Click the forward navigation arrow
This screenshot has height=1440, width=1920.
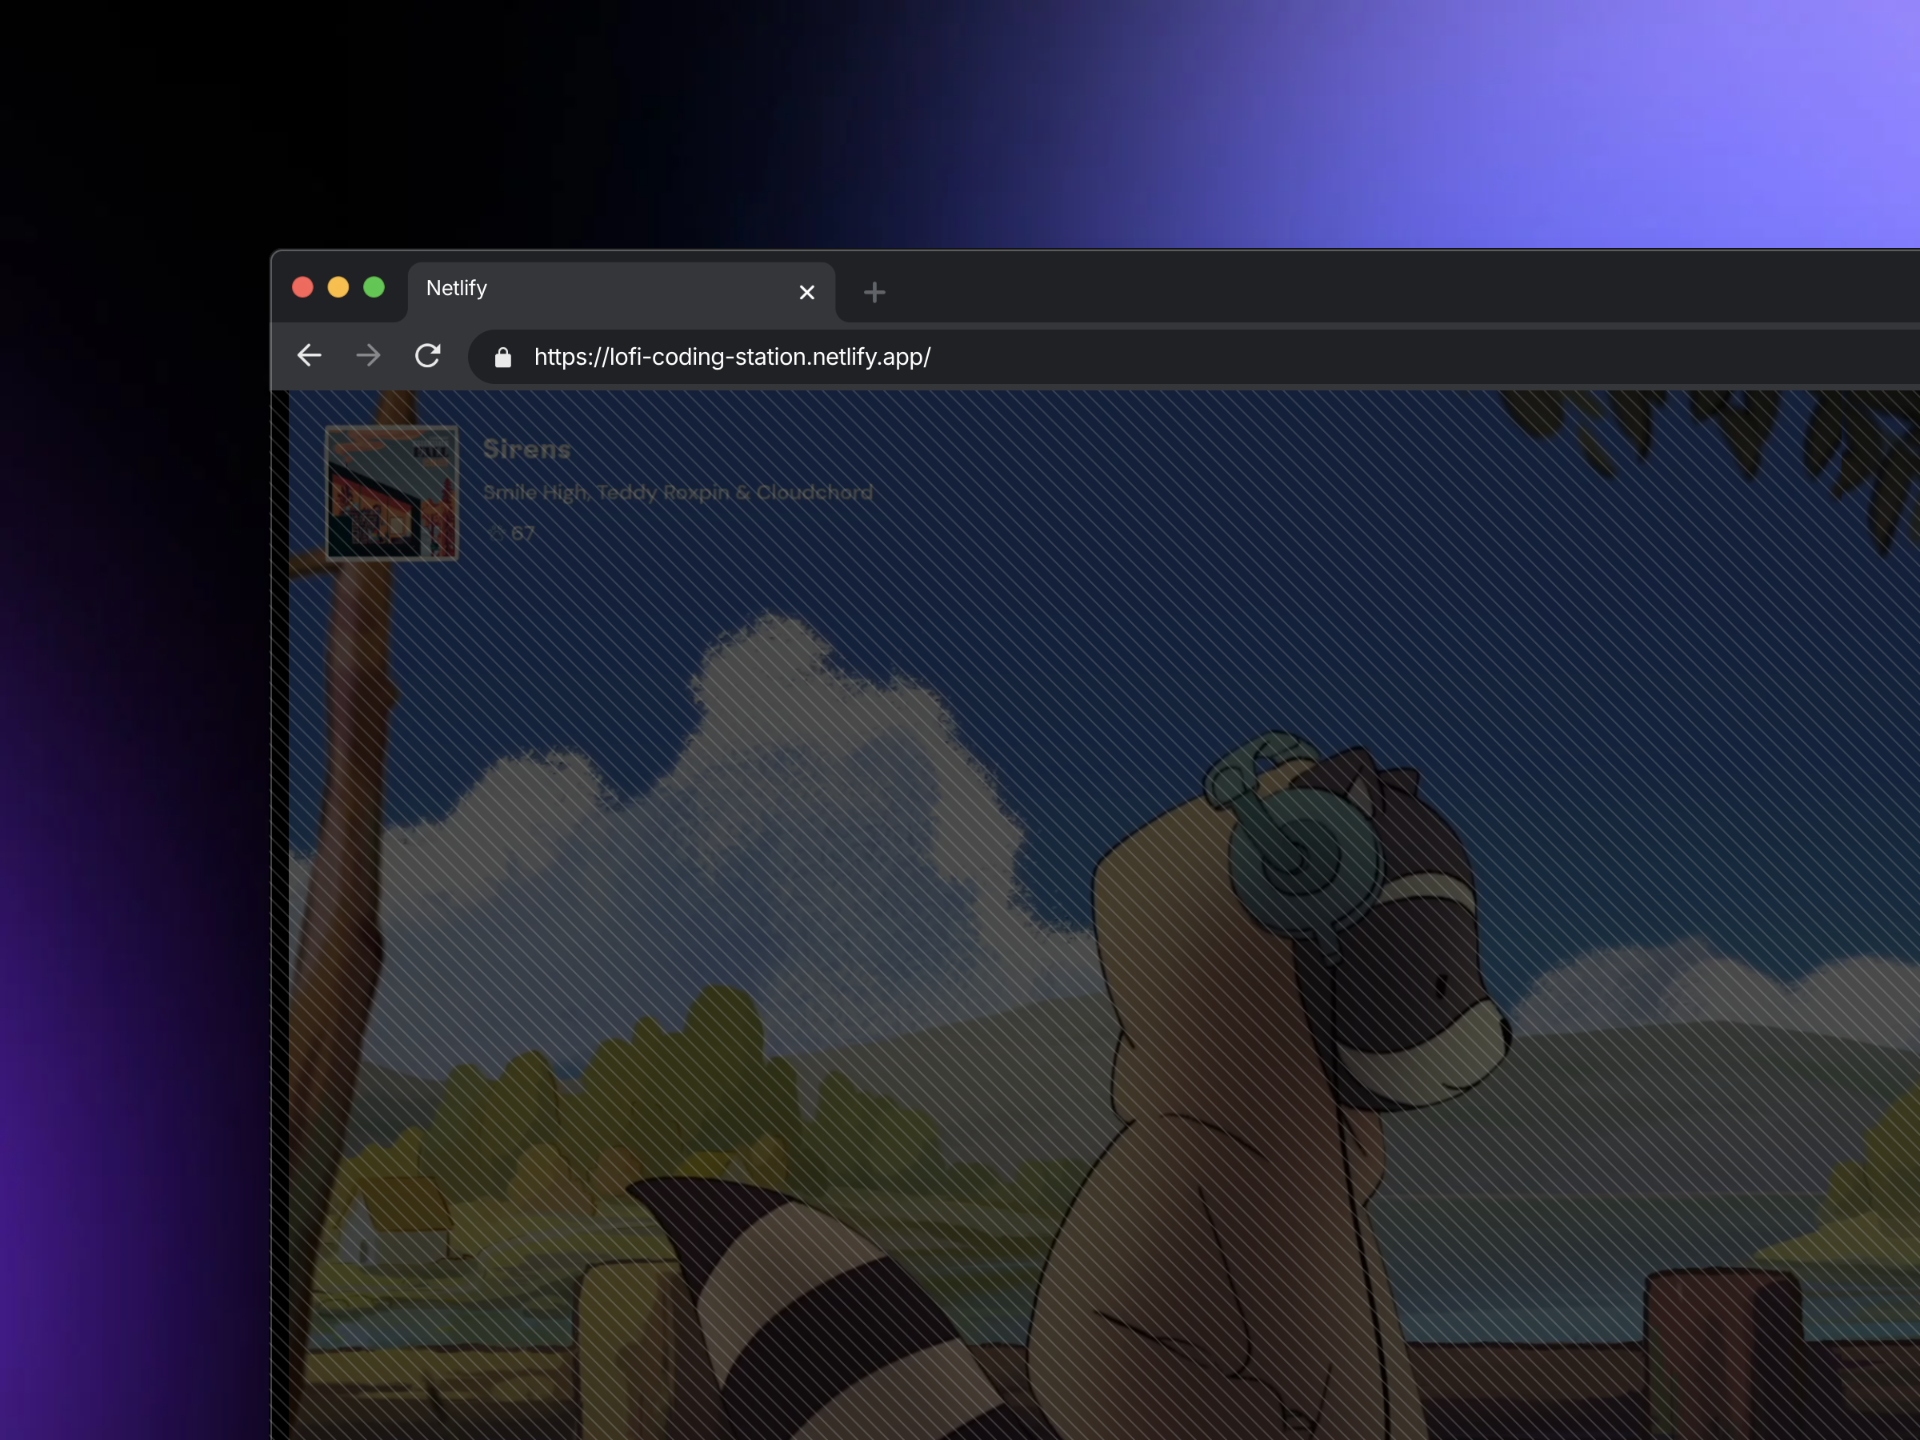(x=368, y=356)
